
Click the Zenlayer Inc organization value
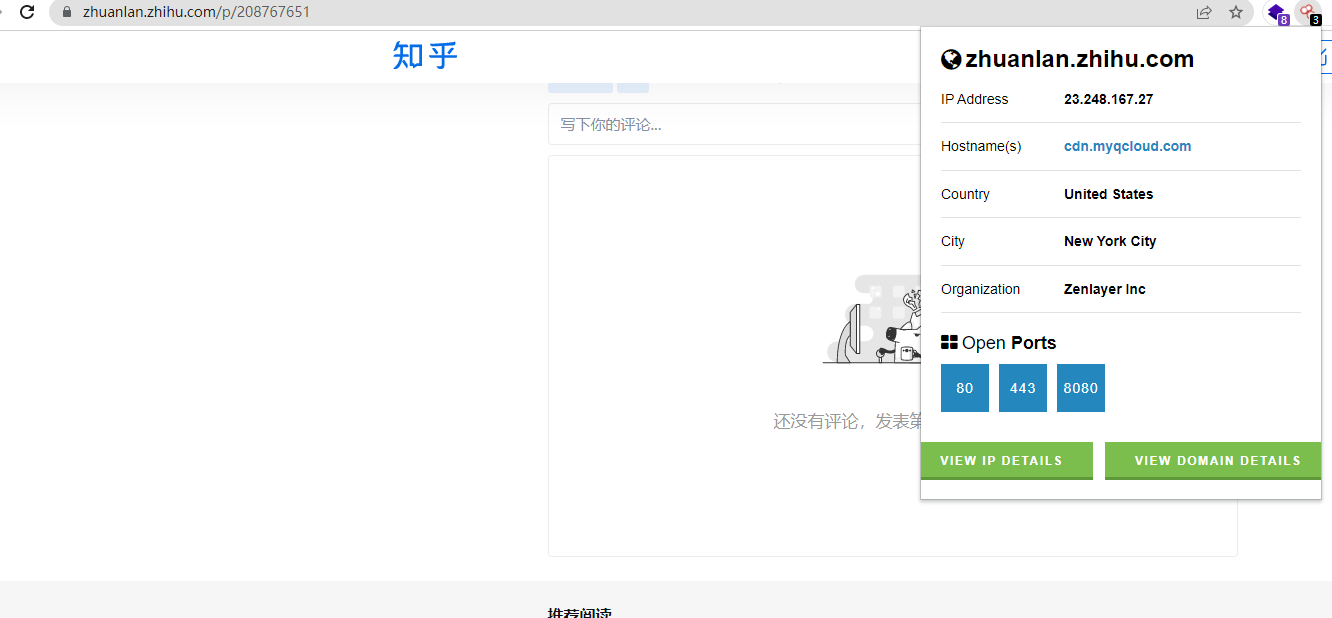(1105, 289)
